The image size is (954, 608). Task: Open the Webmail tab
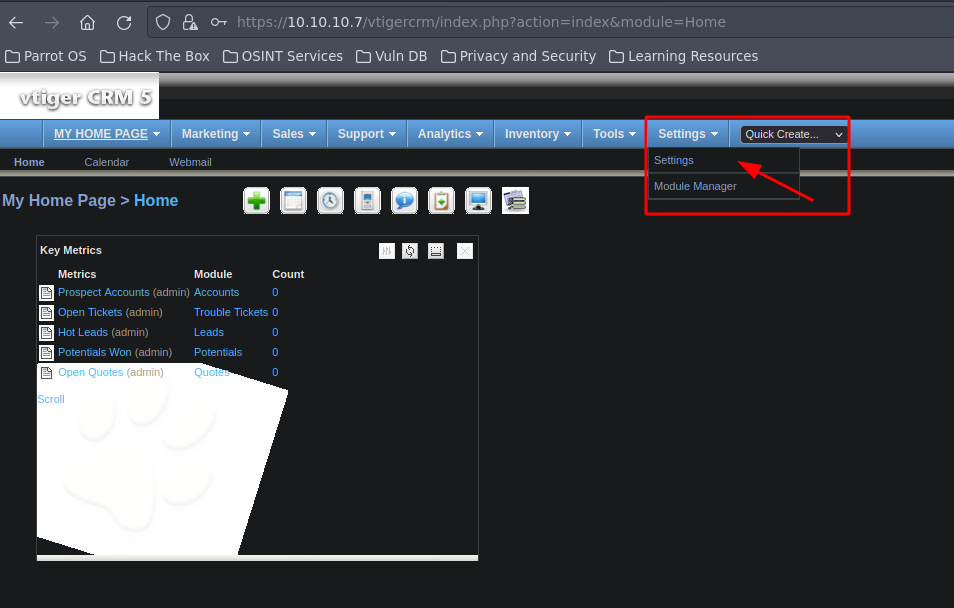coord(190,162)
